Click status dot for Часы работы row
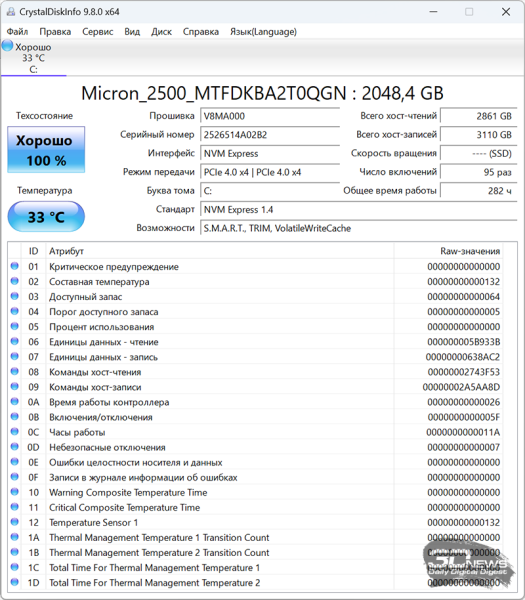 tap(15, 432)
